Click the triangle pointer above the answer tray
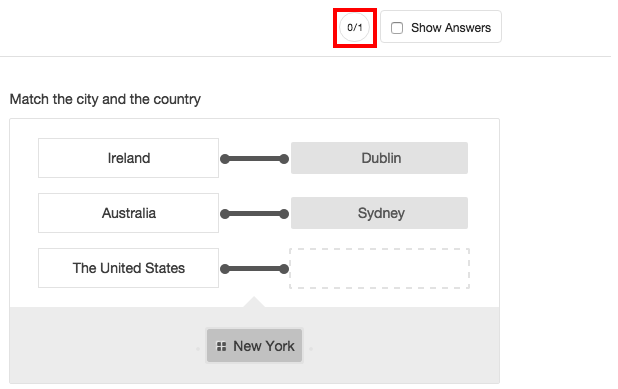618x389 pixels. tap(254, 302)
